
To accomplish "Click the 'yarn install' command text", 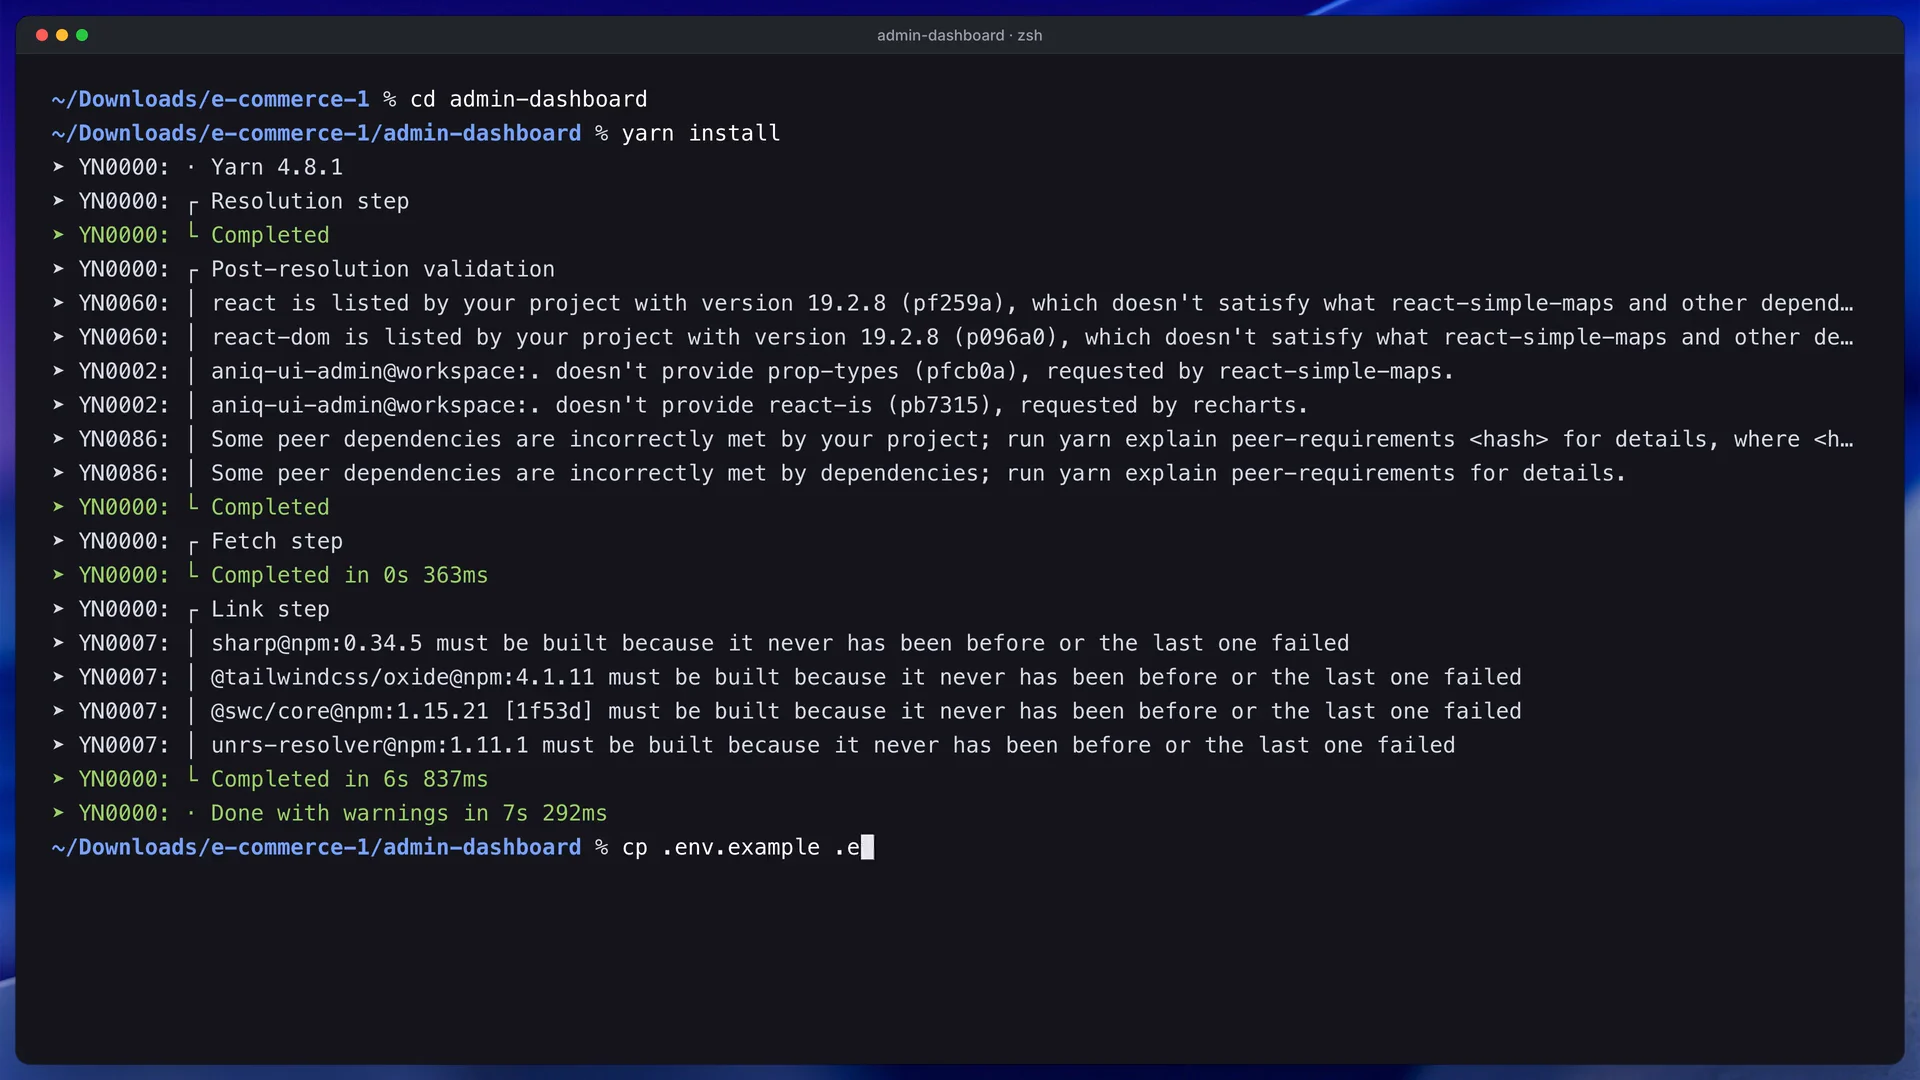I will (x=701, y=133).
